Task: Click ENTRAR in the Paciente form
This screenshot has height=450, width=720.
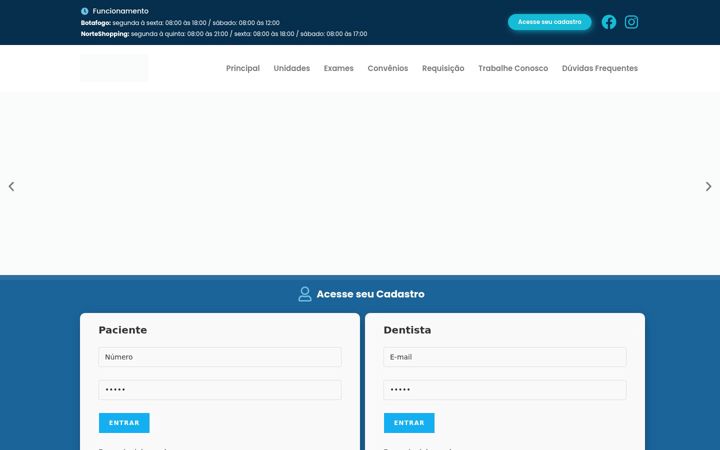Action: [x=124, y=423]
